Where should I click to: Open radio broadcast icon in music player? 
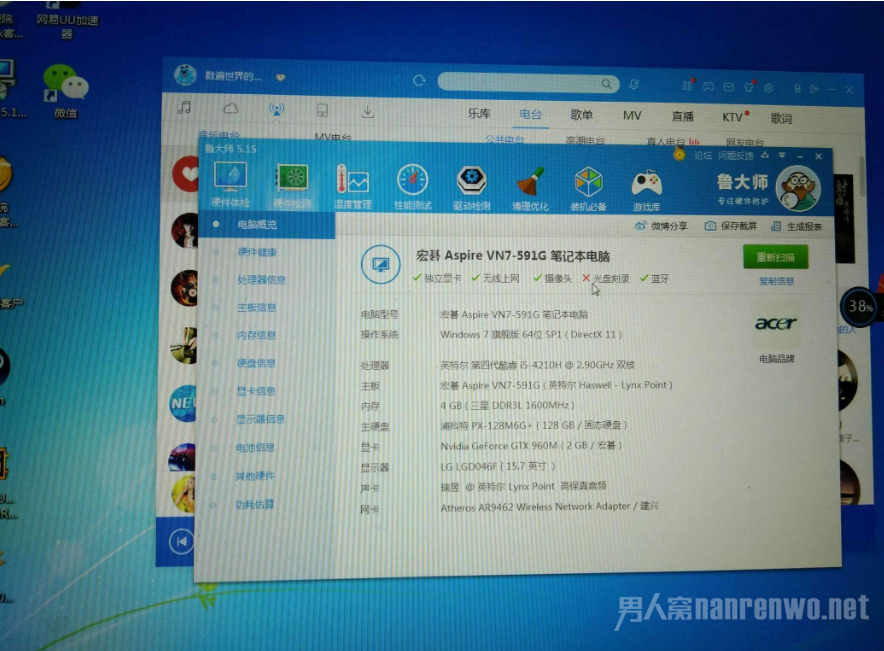click(276, 109)
